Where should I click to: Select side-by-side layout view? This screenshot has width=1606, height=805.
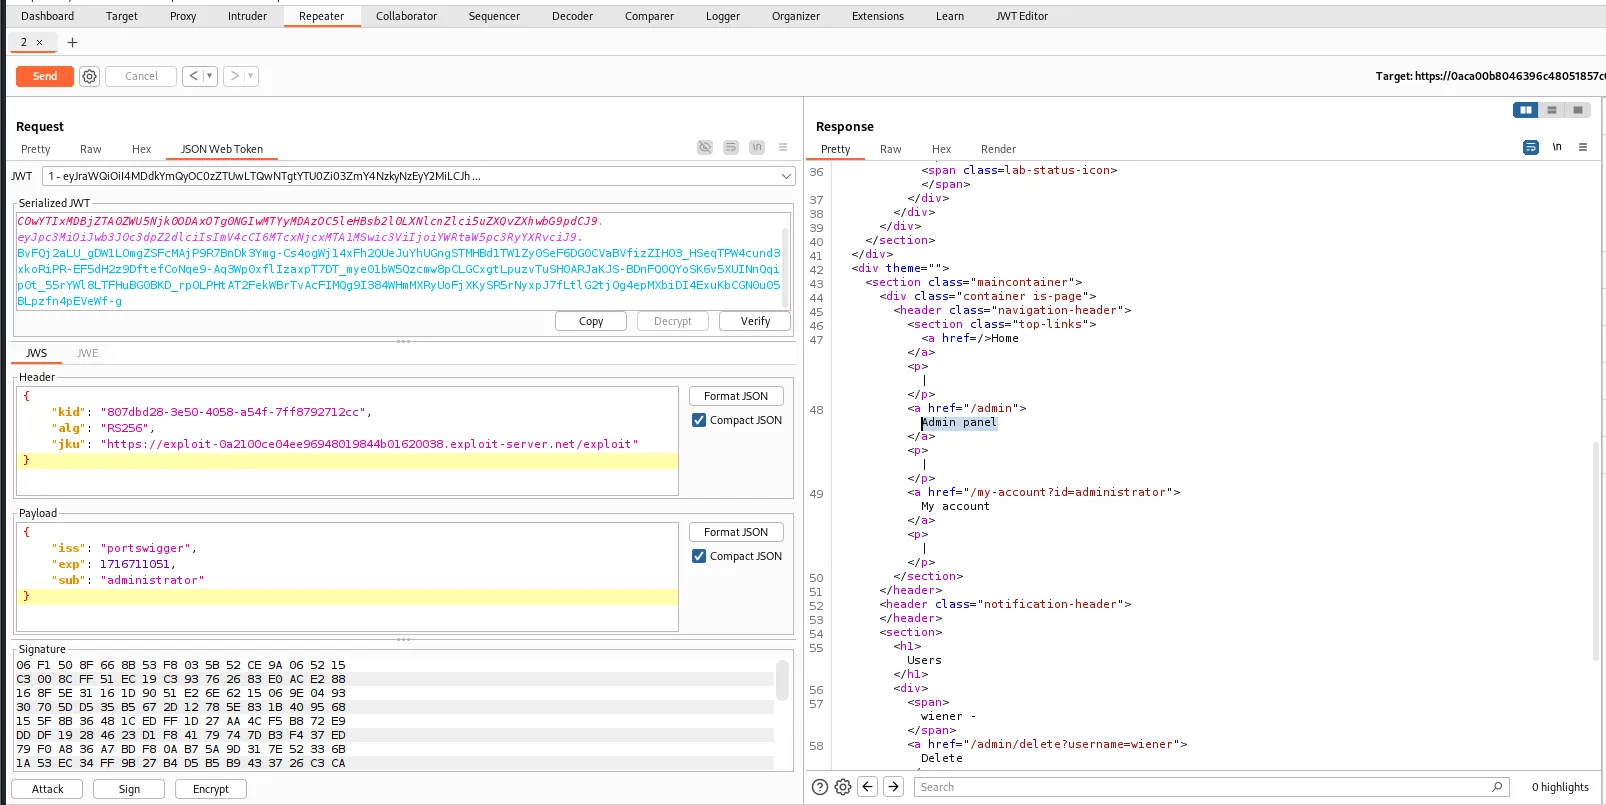tap(1525, 110)
